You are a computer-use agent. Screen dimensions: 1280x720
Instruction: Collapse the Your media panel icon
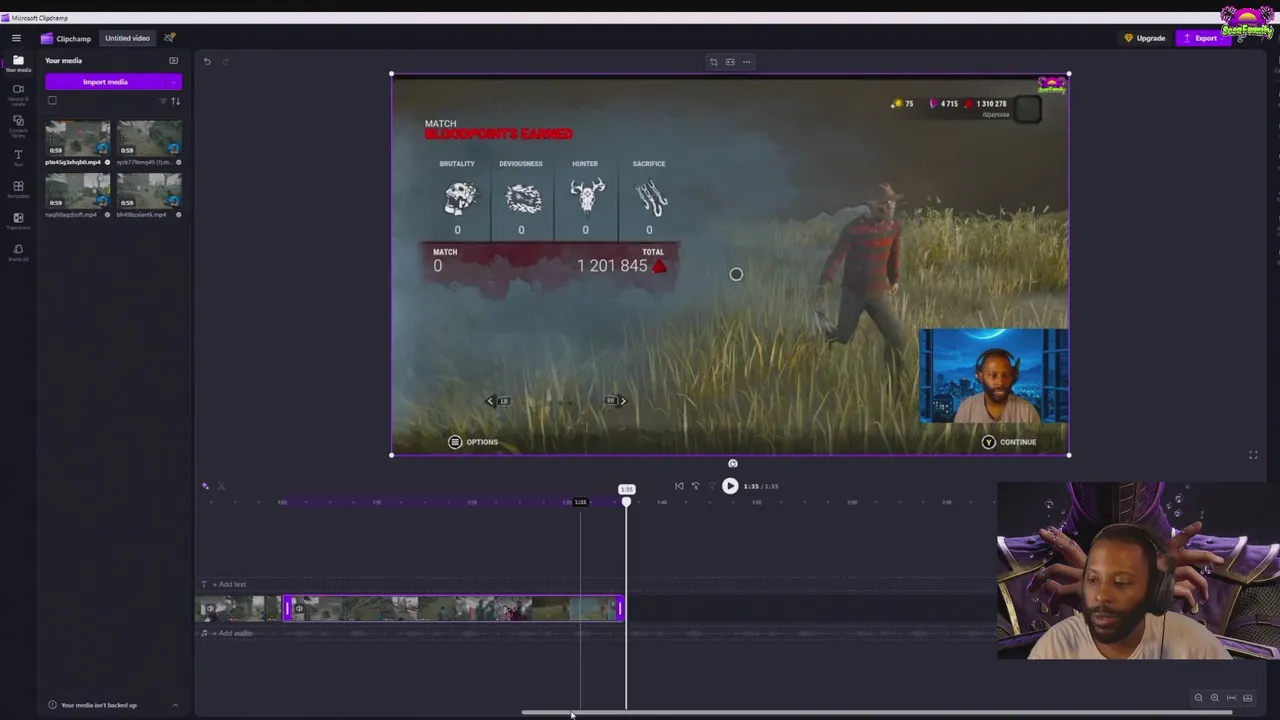point(173,61)
